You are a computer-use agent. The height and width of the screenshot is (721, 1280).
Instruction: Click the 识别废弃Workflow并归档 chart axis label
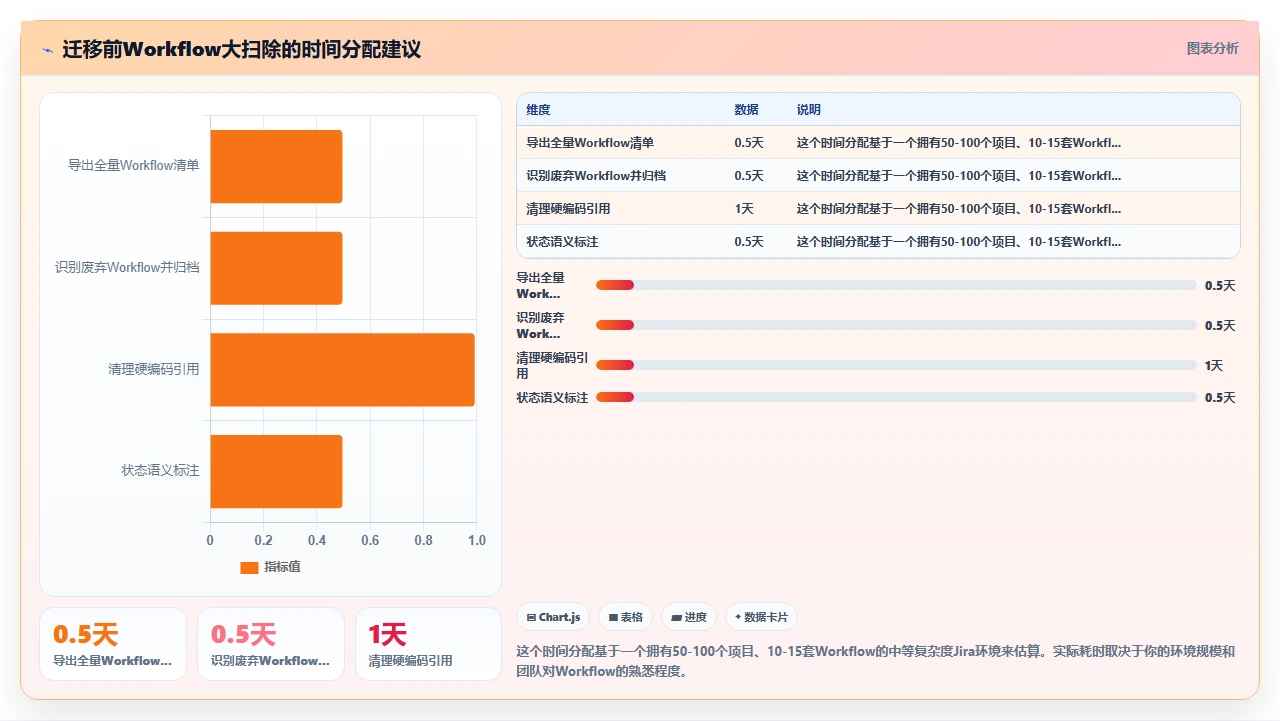pyautogui.click(x=127, y=268)
